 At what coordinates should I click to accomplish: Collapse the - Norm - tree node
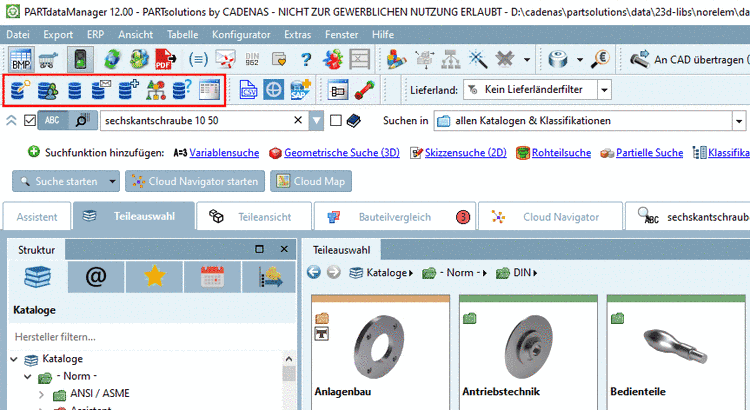pyautogui.click(x=28, y=377)
